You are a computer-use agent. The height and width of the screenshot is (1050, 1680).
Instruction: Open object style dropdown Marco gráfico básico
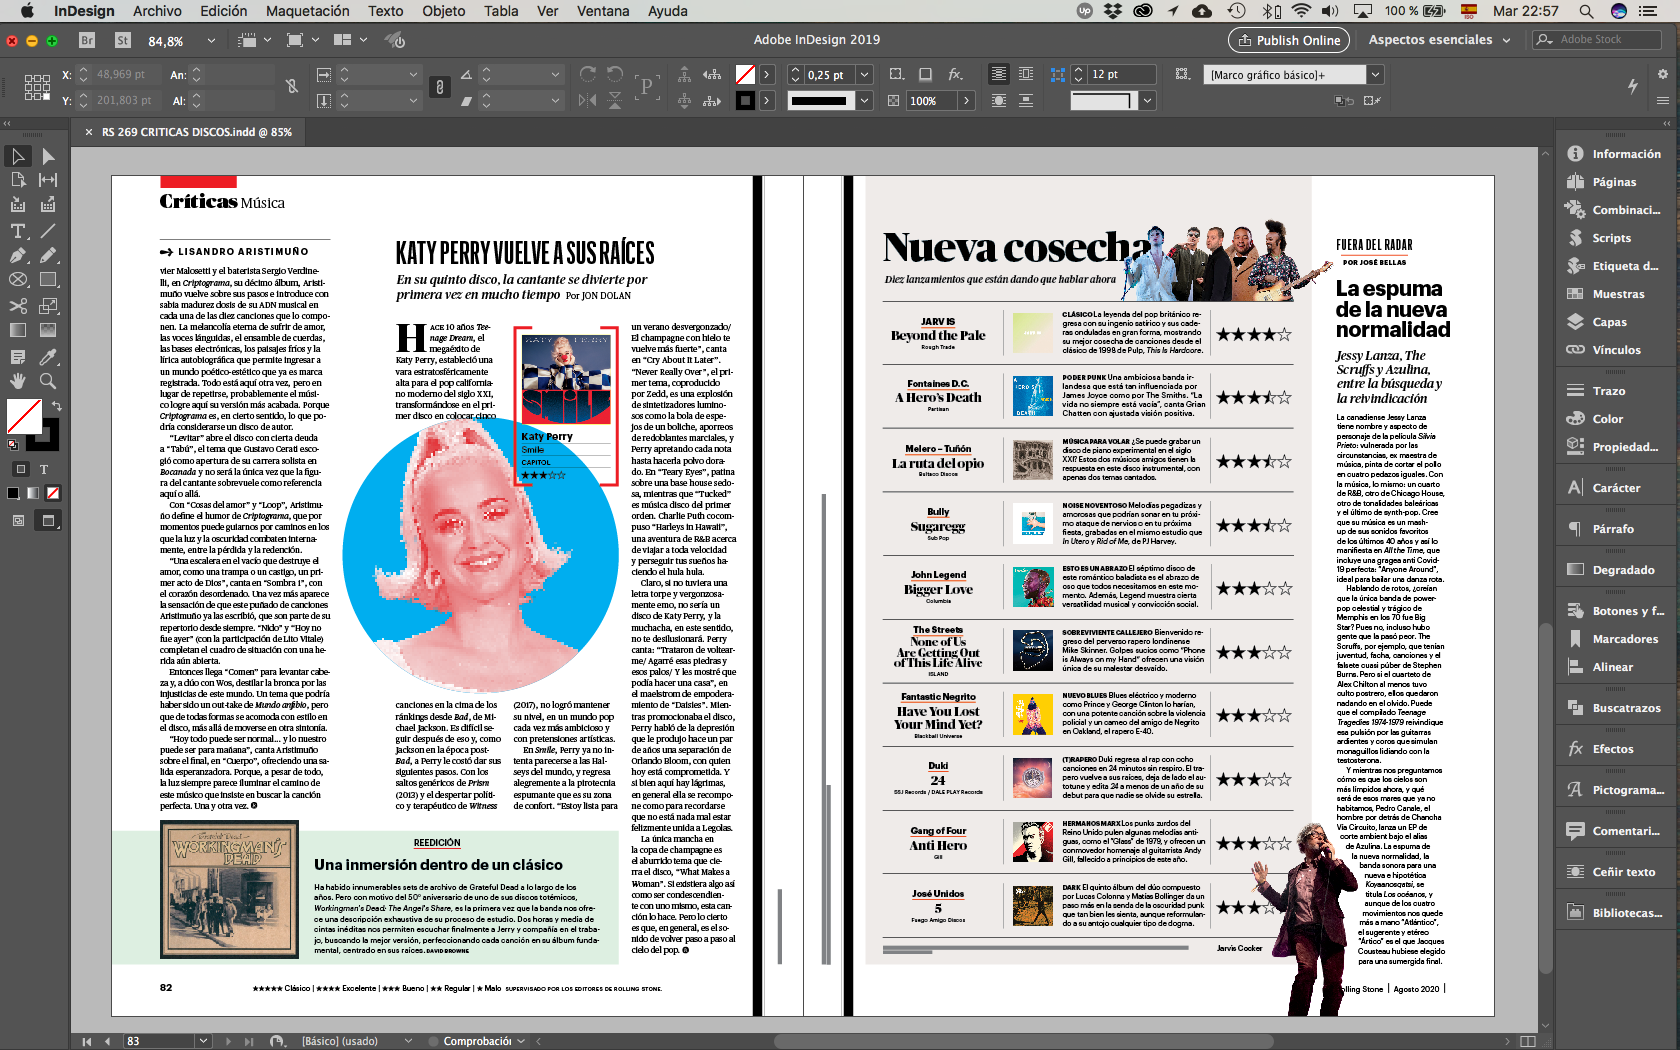click(x=1376, y=75)
